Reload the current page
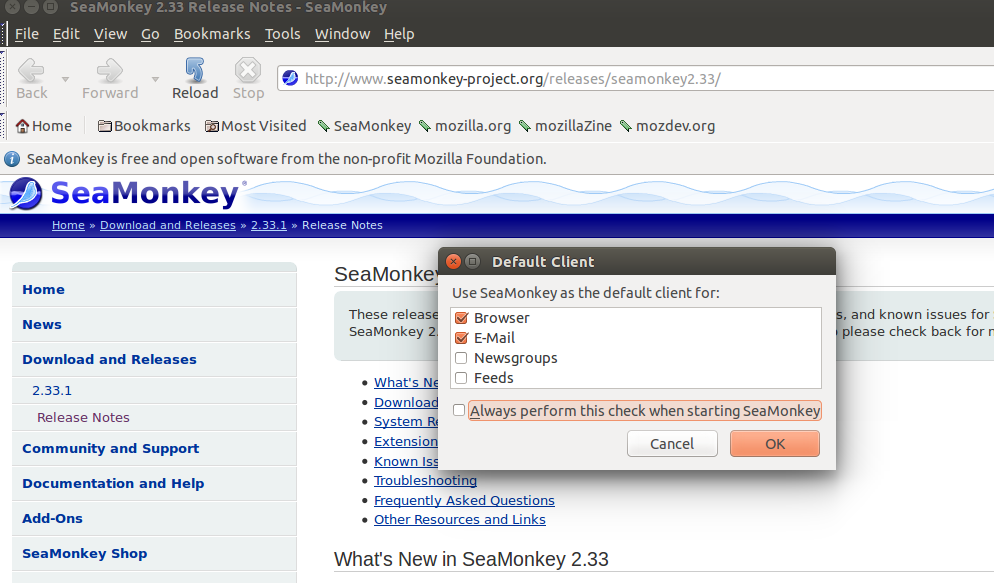This screenshot has height=583, width=994. [x=195, y=79]
